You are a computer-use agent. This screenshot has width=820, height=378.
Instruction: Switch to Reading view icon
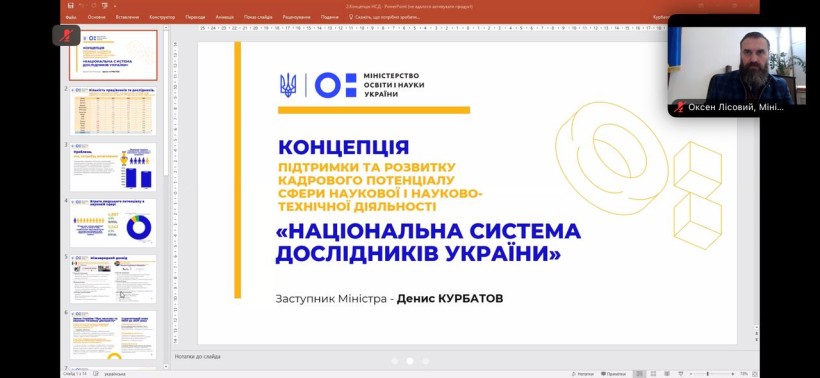pos(668,374)
